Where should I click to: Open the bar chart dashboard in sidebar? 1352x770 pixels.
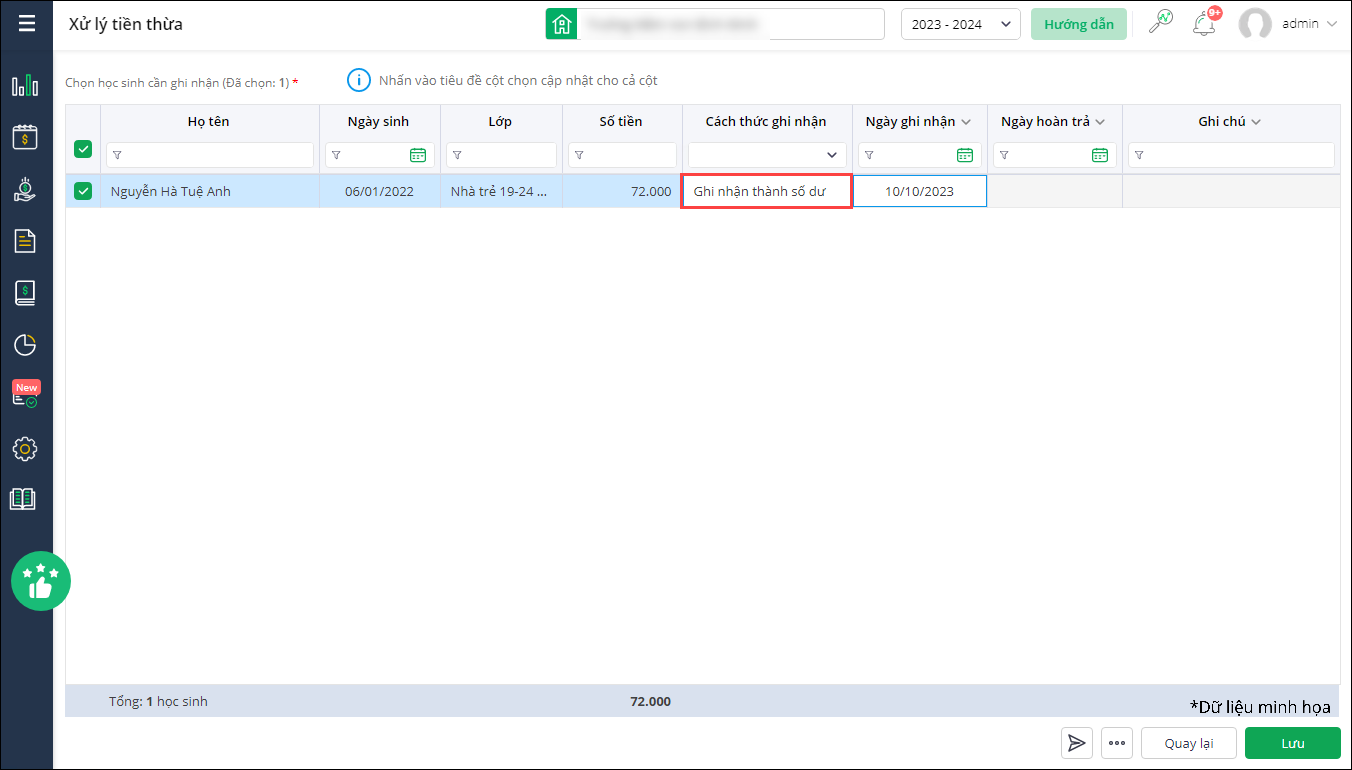tap(25, 85)
